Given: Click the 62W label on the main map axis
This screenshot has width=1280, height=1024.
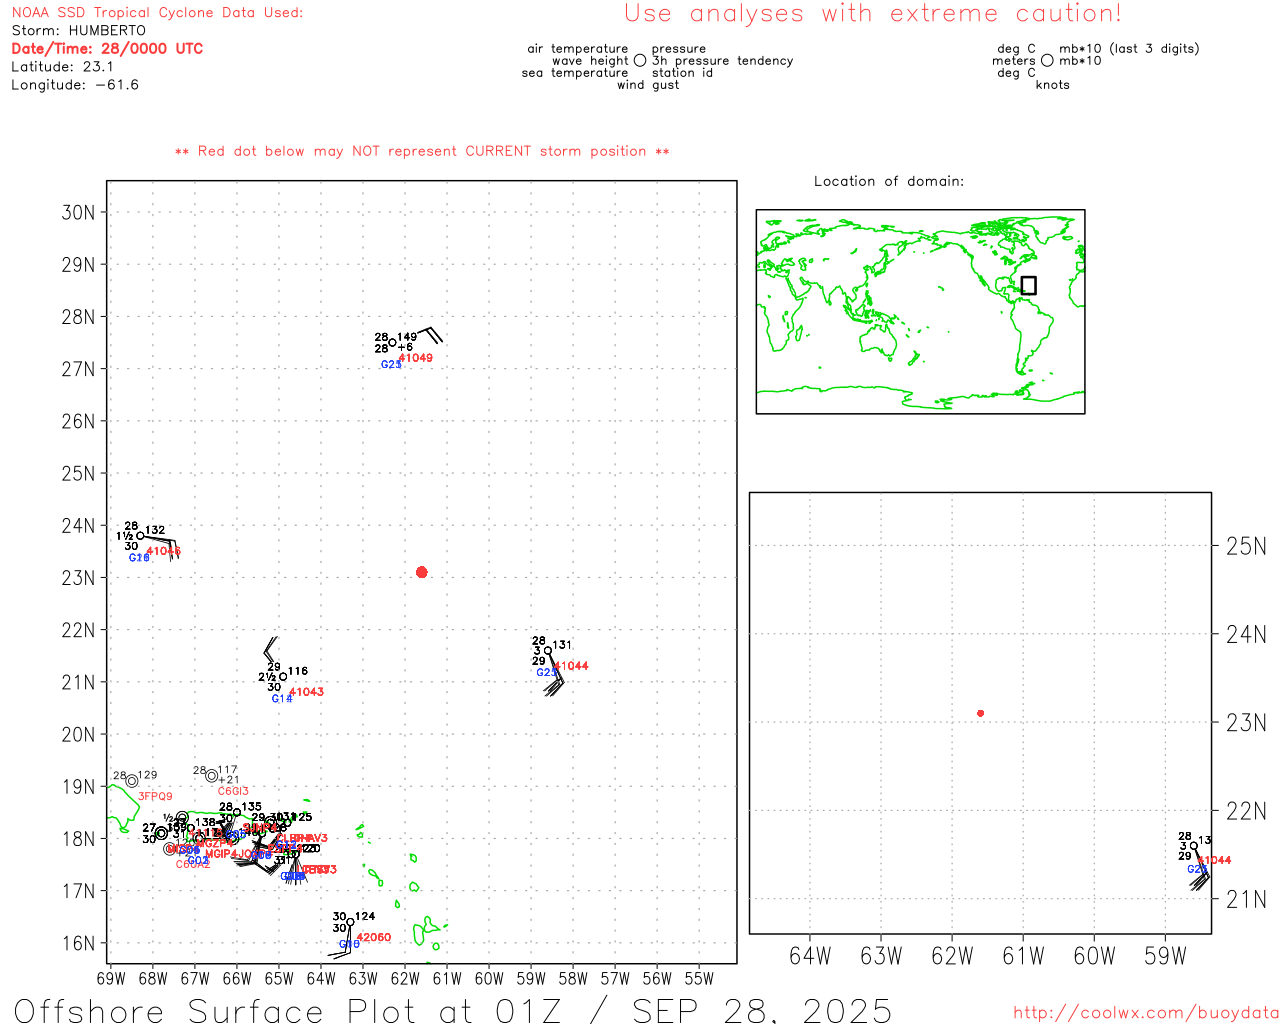Looking at the screenshot, I should point(405,978).
